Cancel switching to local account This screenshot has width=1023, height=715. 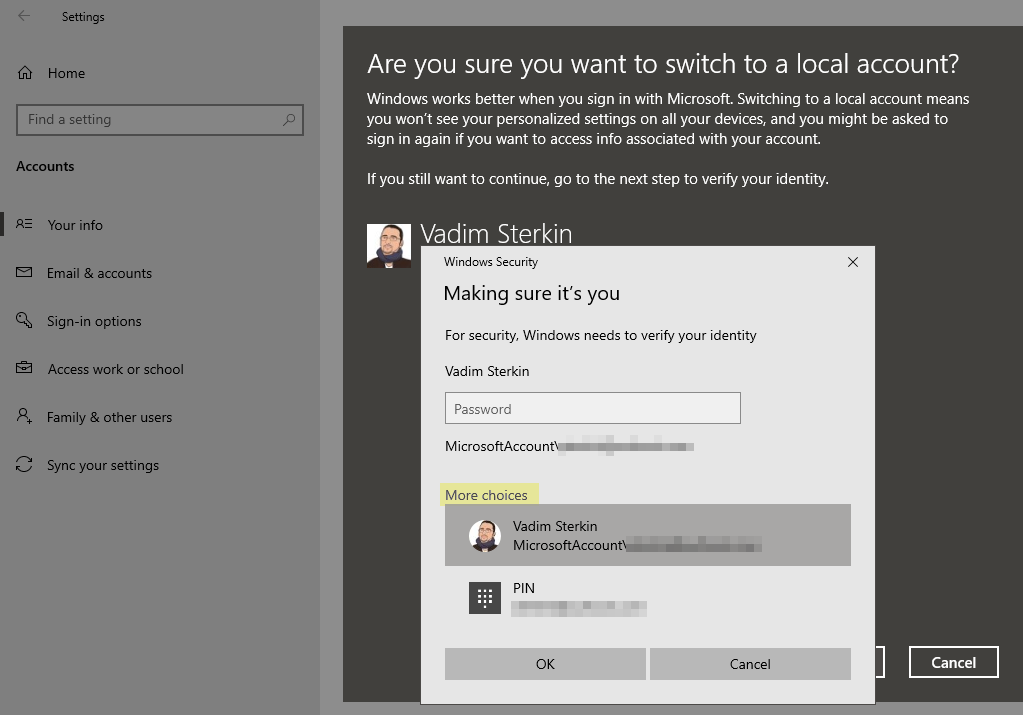(x=953, y=662)
